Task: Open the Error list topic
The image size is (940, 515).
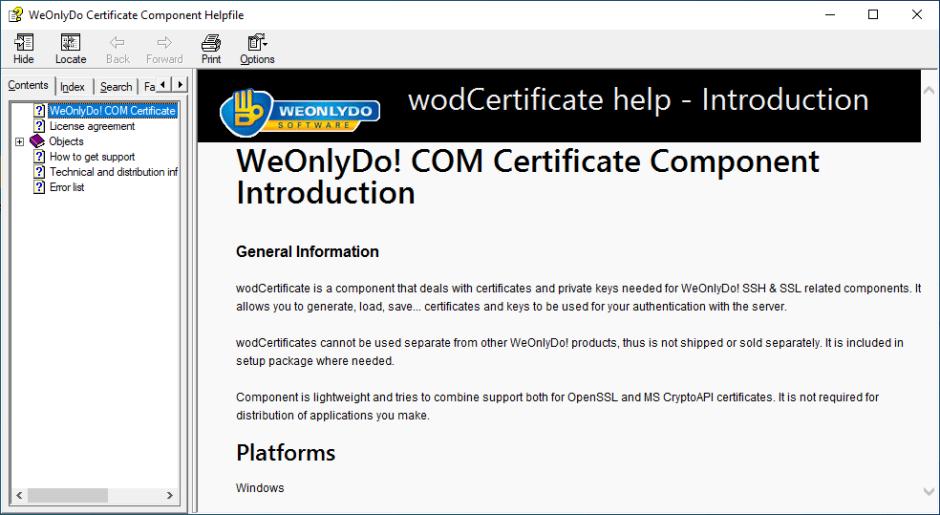Action: pos(67,187)
